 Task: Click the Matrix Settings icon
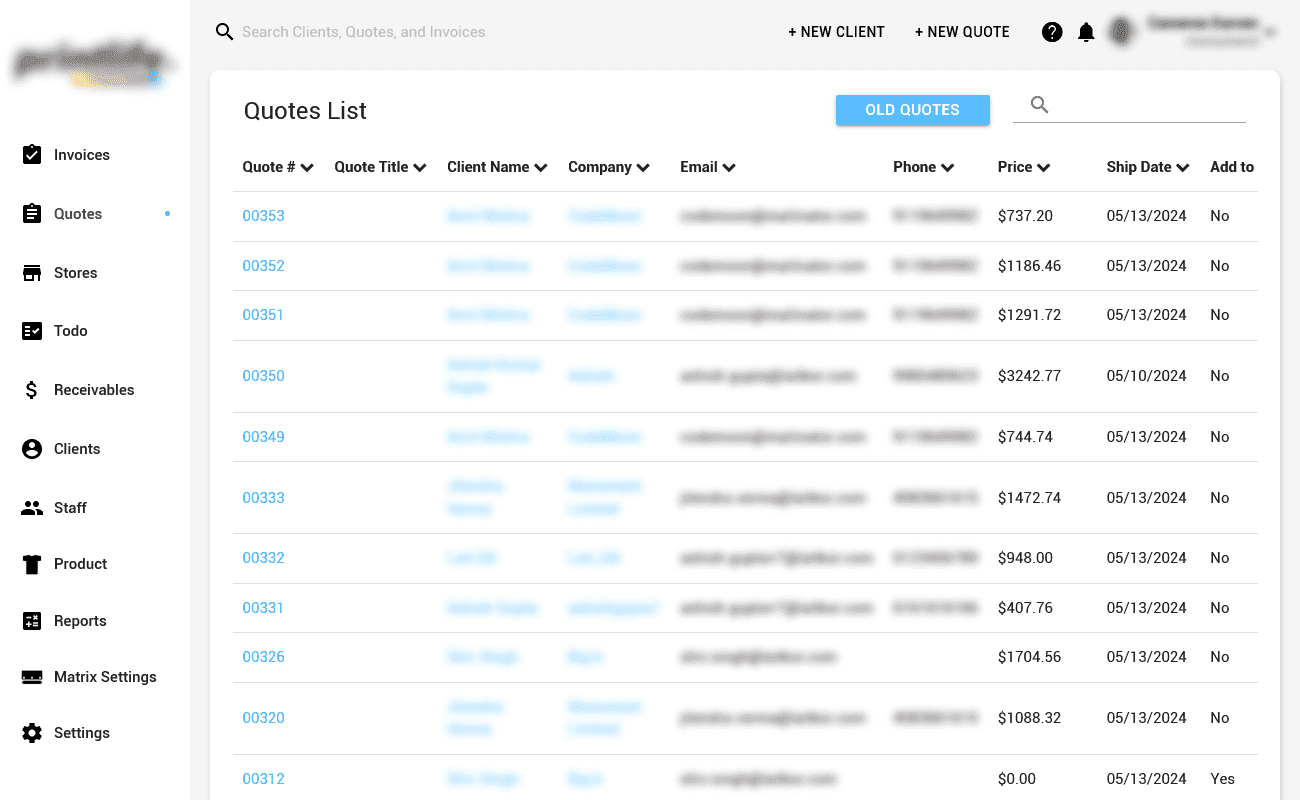coord(32,677)
